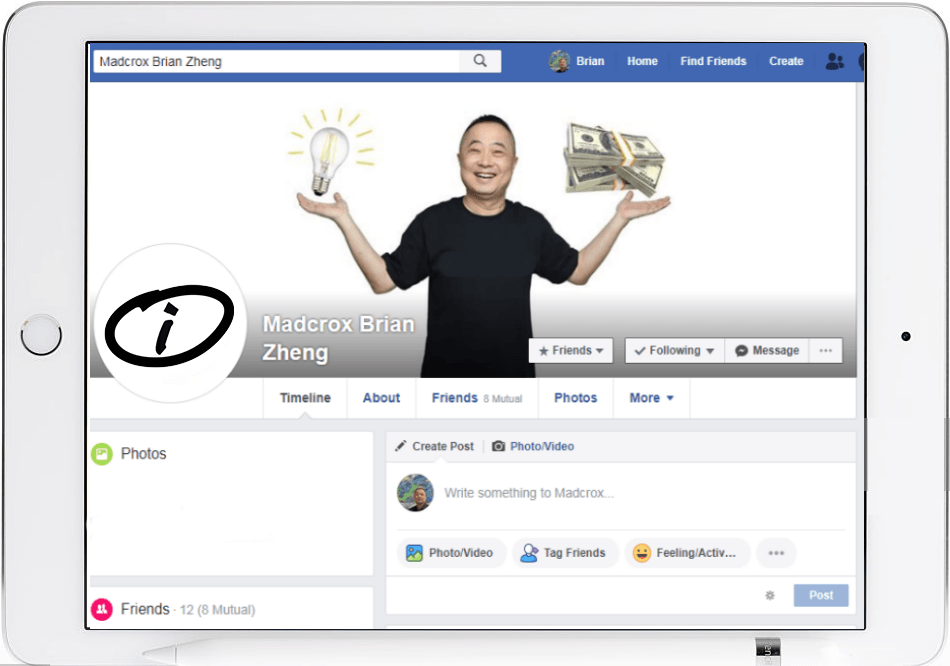The width and height of the screenshot is (950, 666).
Task: Open the friend requests icon in top bar
Action: click(x=834, y=61)
